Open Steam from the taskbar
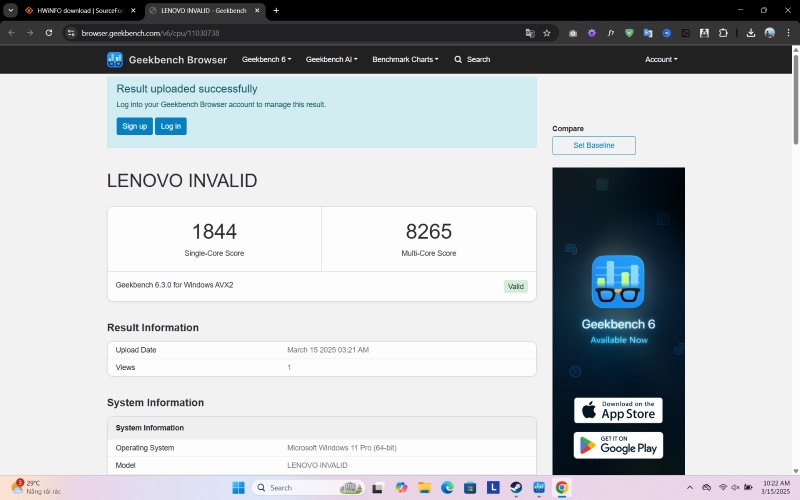Viewport: 800px width, 500px height. click(x=516, y=488)
